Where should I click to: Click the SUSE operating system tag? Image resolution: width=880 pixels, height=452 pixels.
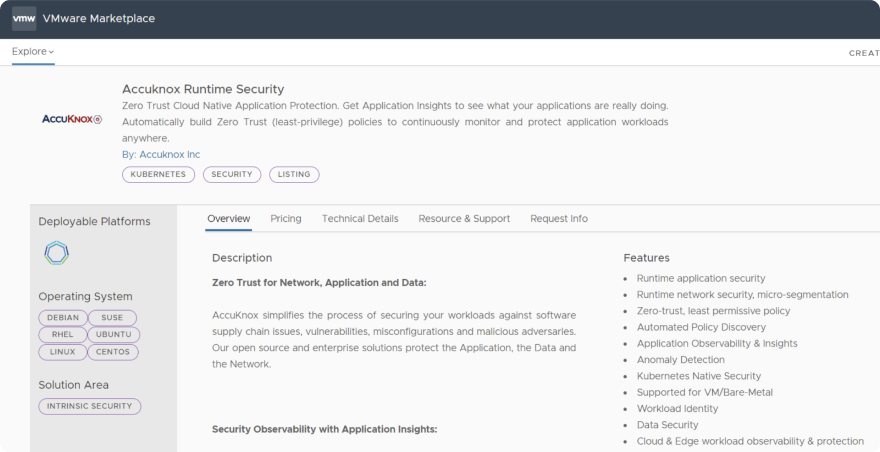point(112,318)
